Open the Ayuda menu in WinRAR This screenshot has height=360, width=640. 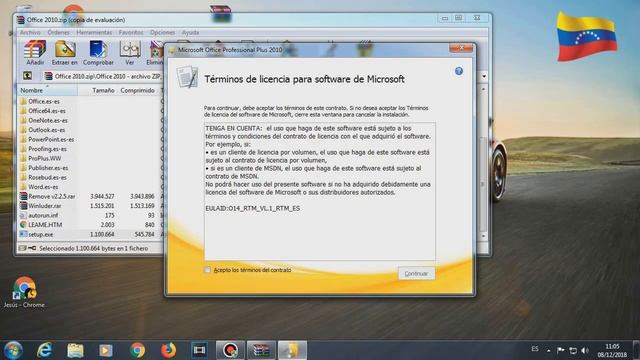point(190,32)
